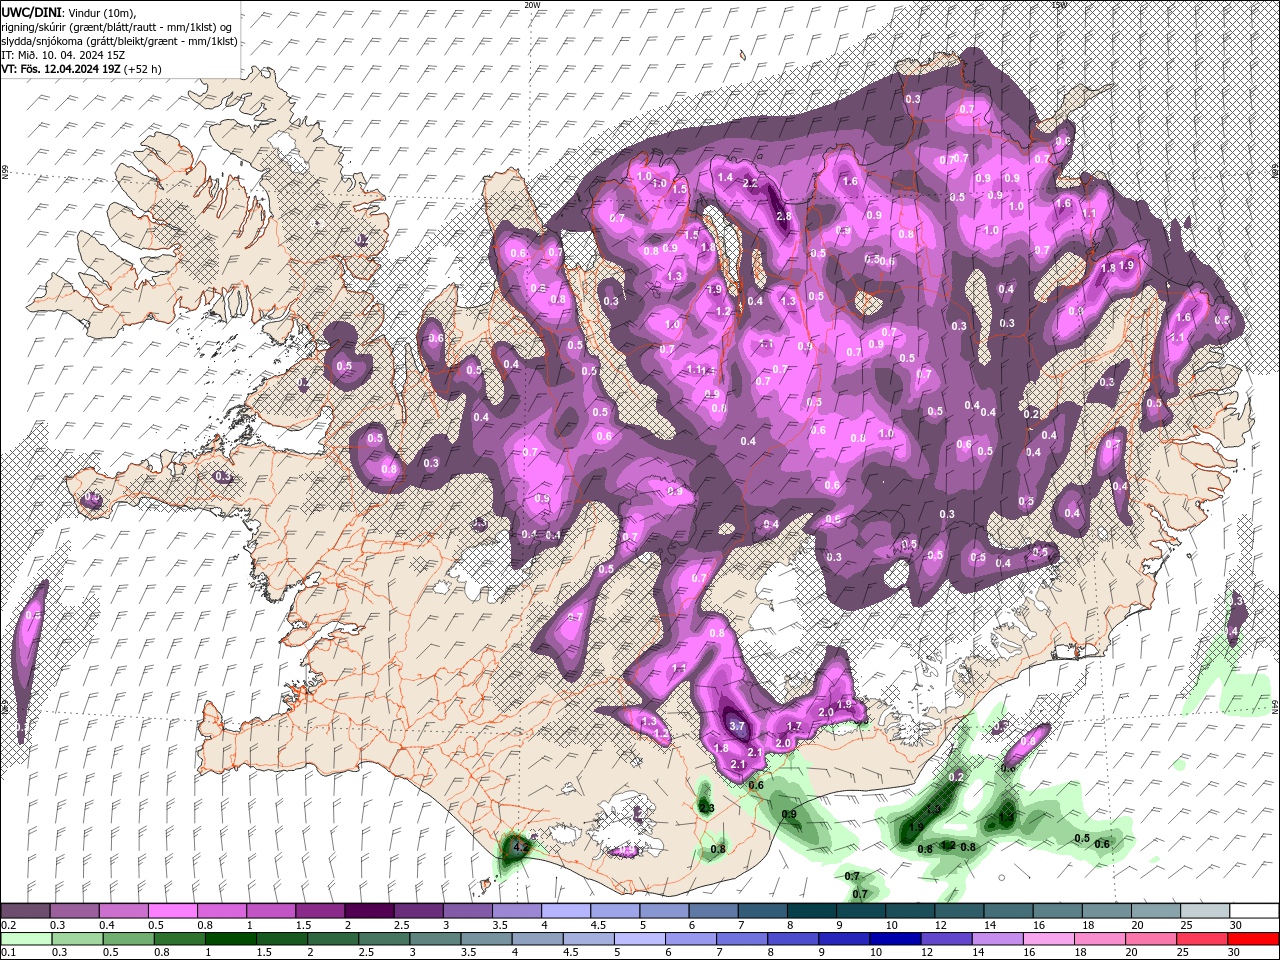Screen dimensions: 1280x960
Task: Click the "1.4" snow value label
Action: coord(726,177)
